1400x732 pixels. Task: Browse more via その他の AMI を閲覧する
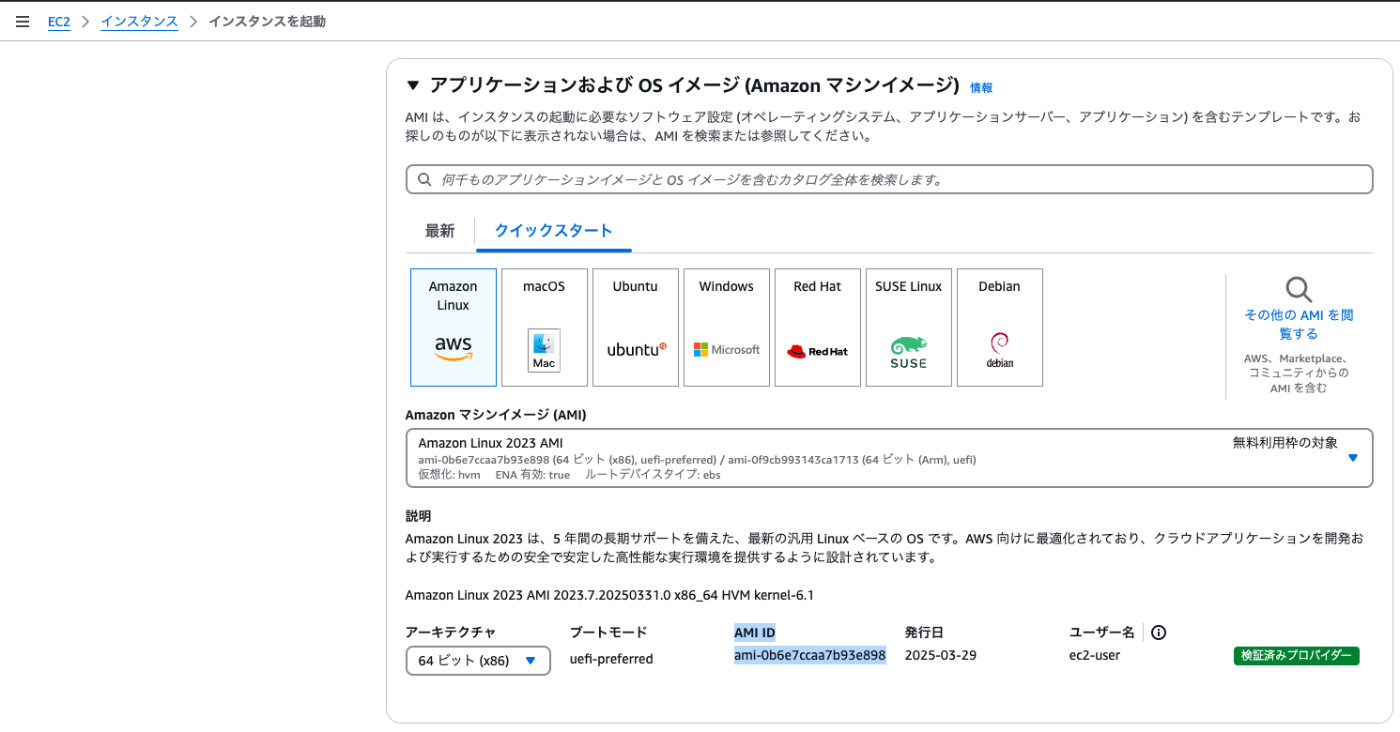tap(1298, 324)
